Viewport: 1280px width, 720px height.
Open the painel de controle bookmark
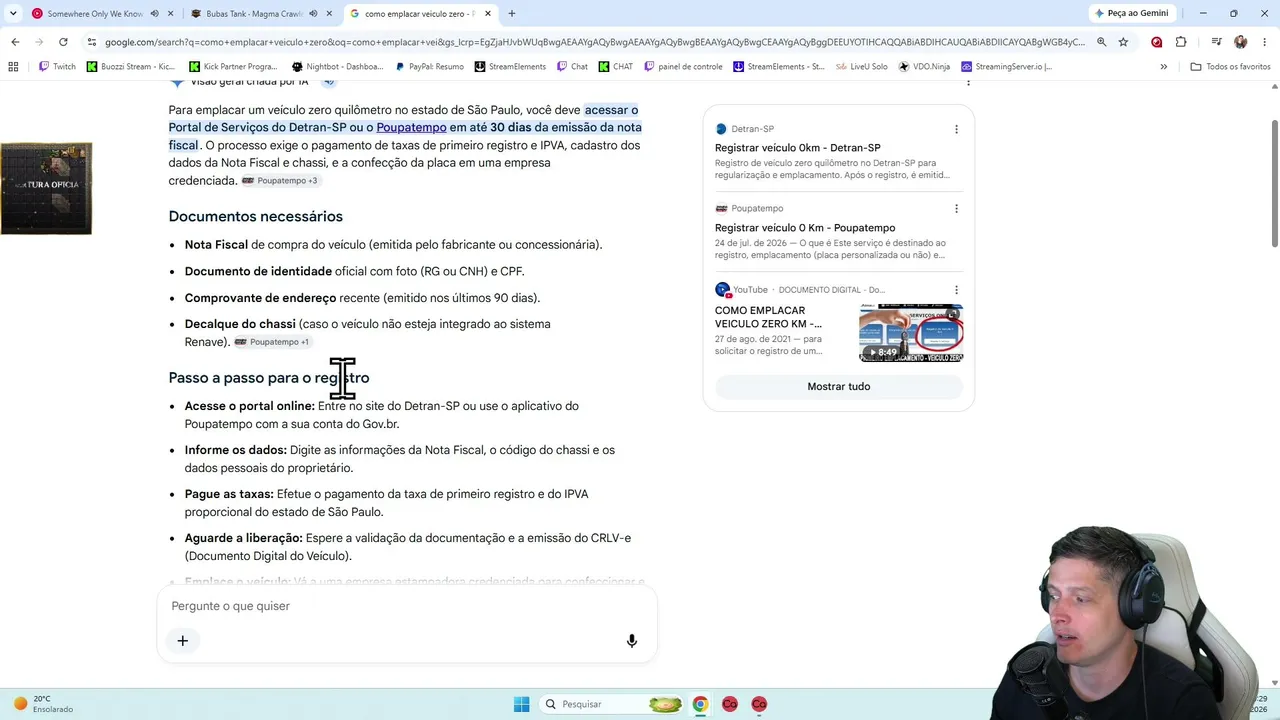click(x=683, y=67)
